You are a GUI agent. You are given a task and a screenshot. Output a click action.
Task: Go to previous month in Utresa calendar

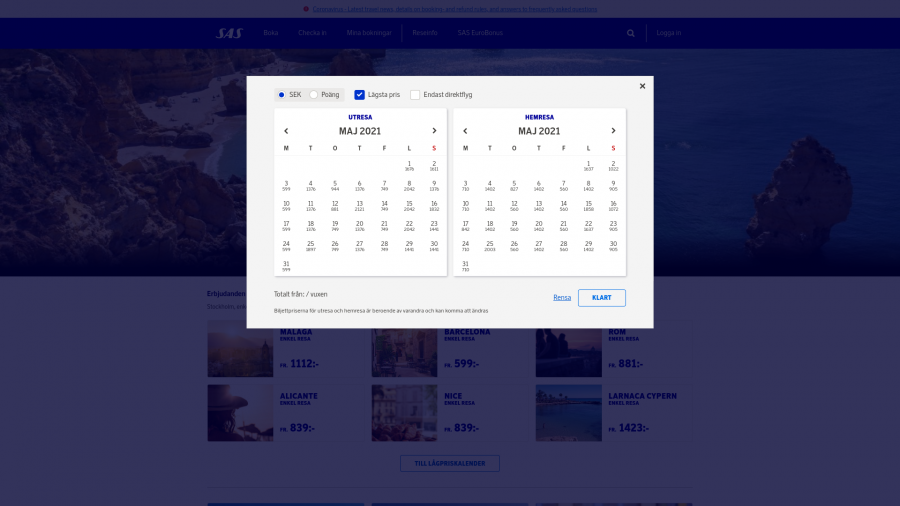coord(286,131)
